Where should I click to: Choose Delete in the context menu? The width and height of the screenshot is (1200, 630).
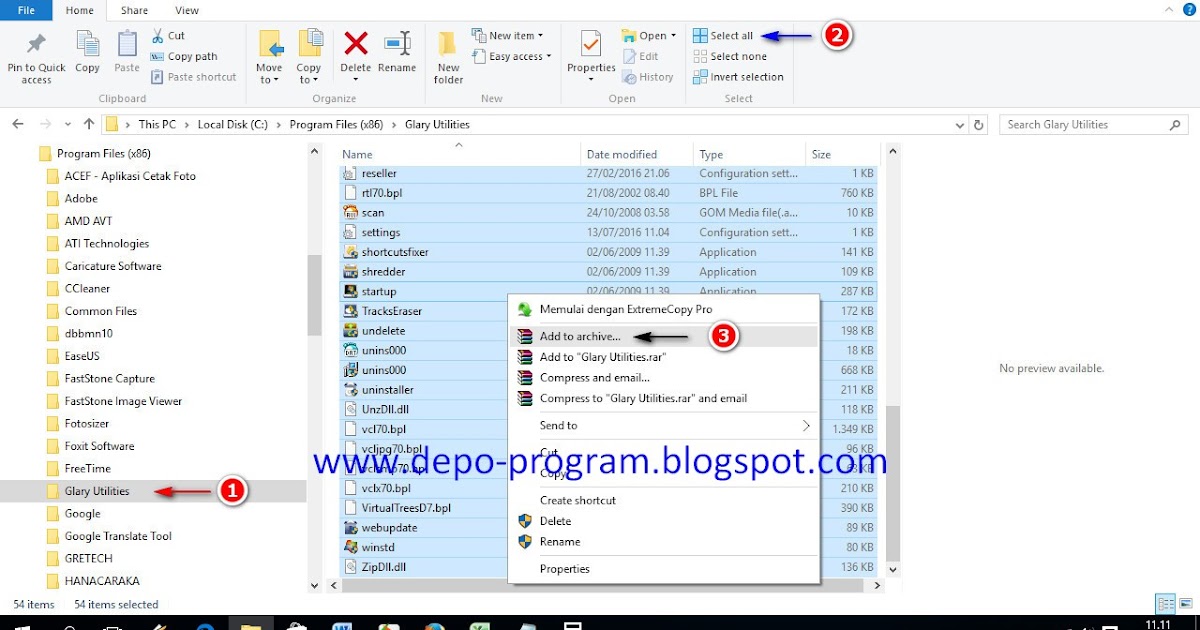pos(664,521)
